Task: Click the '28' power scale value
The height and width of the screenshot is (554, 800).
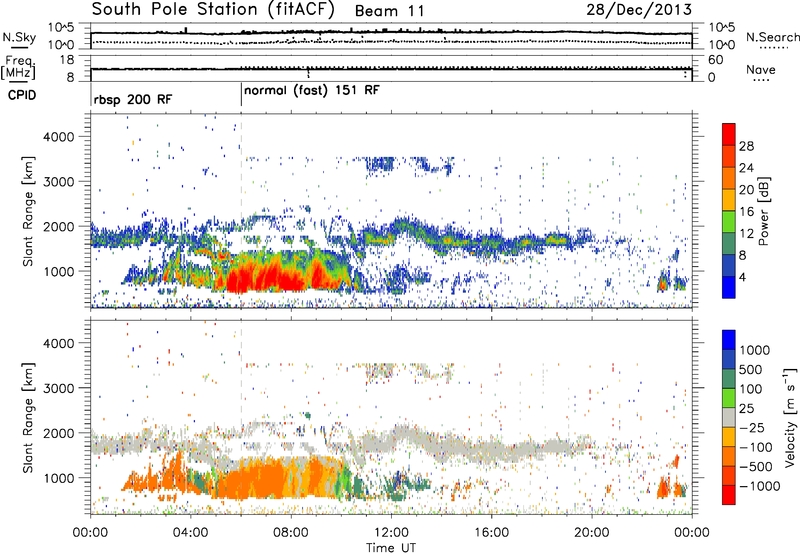Action: (x=746, y=146)
